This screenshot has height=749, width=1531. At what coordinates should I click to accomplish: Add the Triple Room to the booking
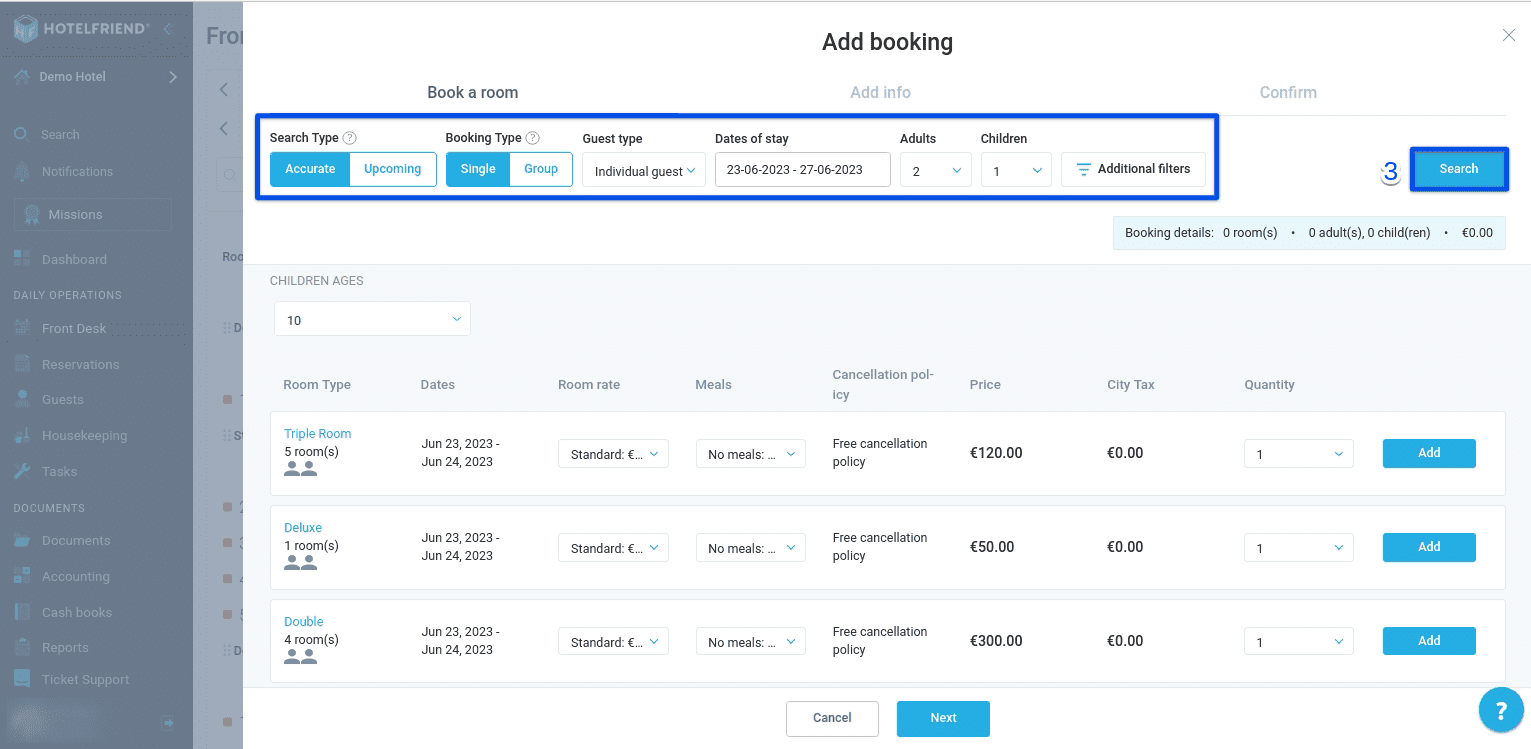[1429, 453]
